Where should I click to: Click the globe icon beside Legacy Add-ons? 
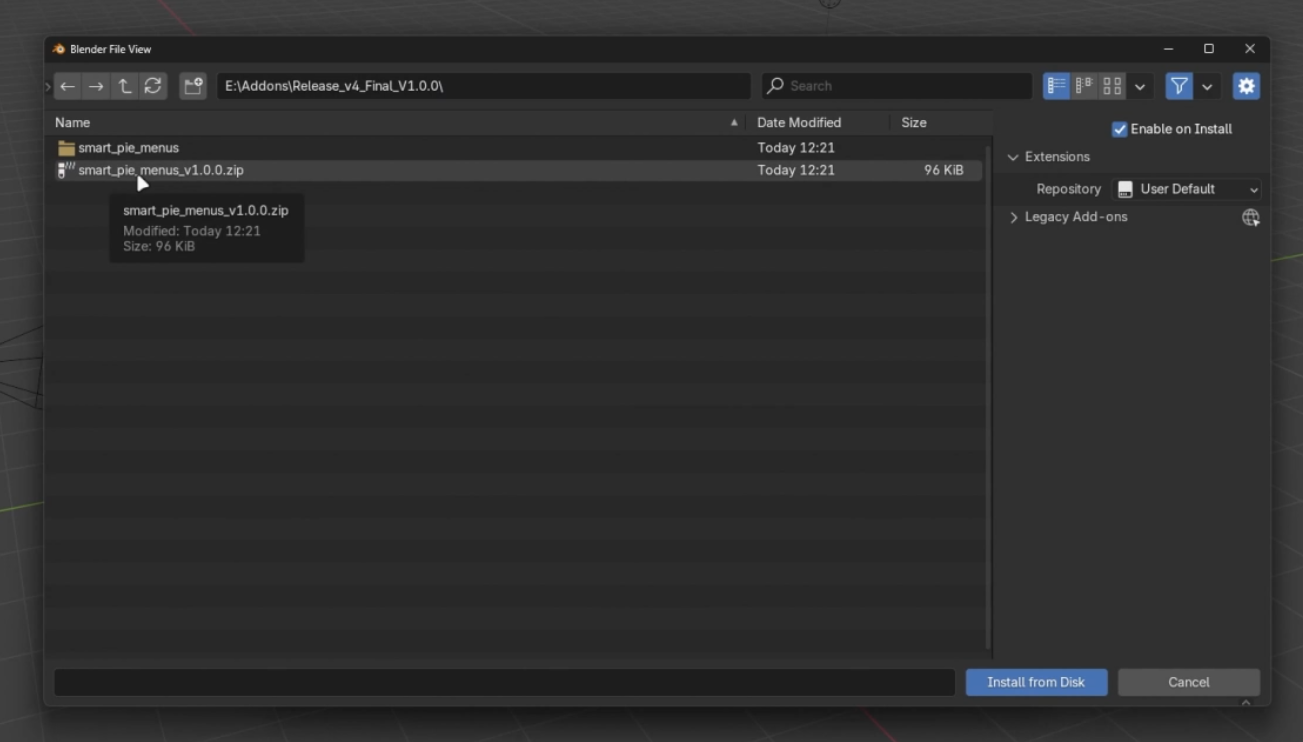click(x=1250, y=217)
